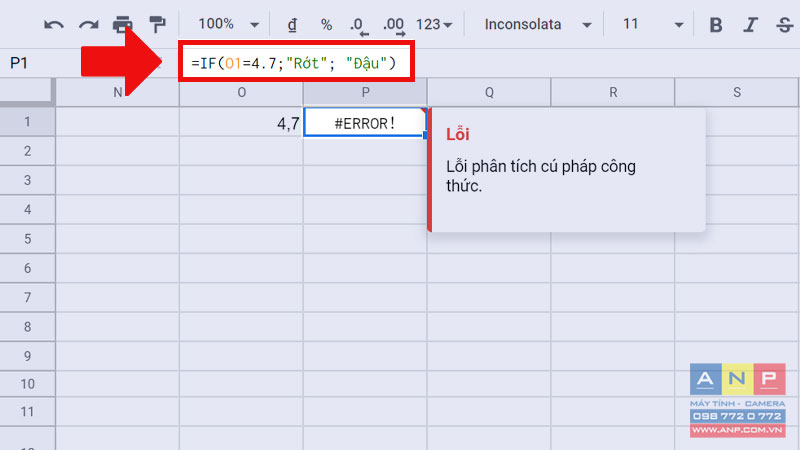This screenshot has width=800, height=450.
Task: Select row 5 header
Action: [x=27, y=239]
